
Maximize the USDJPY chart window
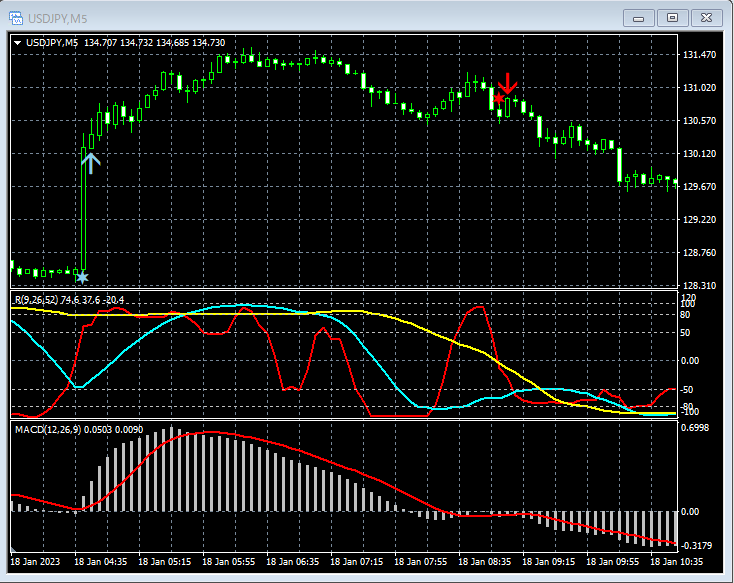click(672, 17)
